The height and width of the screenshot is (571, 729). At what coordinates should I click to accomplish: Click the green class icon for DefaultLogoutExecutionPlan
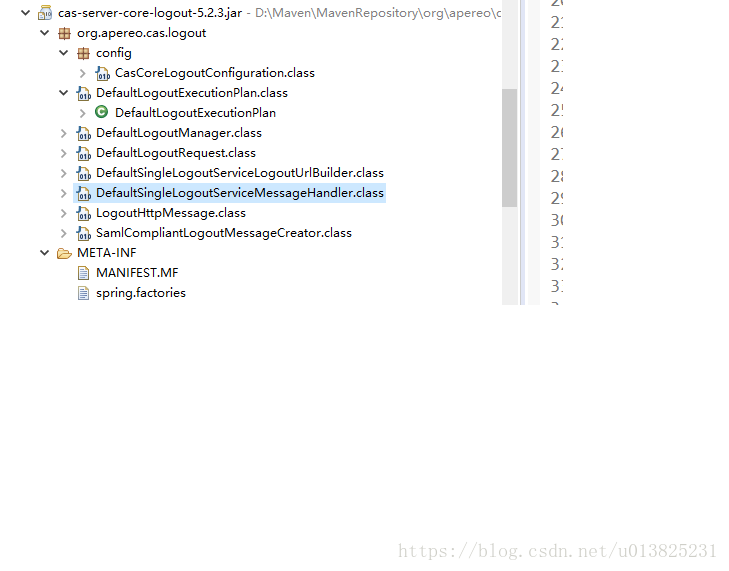[x=101, y=112]
